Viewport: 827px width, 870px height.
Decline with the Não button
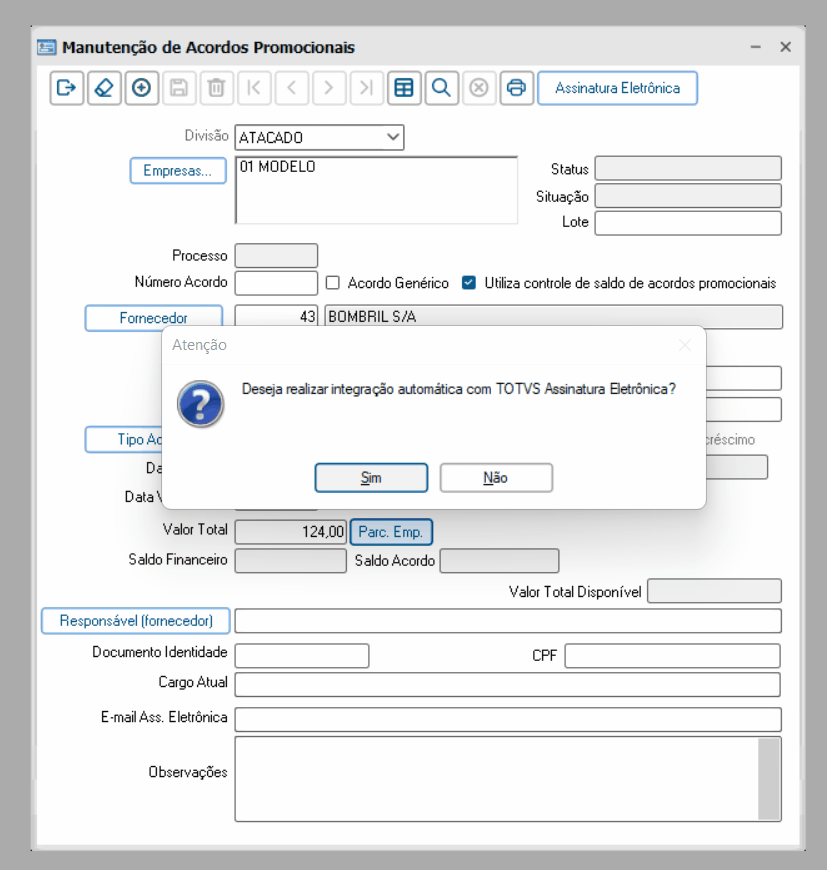click(x=496, y=478)
